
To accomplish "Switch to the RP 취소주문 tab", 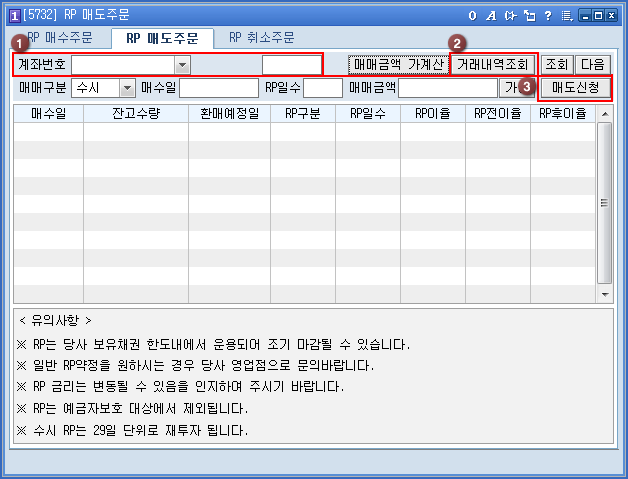I will pos(262,38).
